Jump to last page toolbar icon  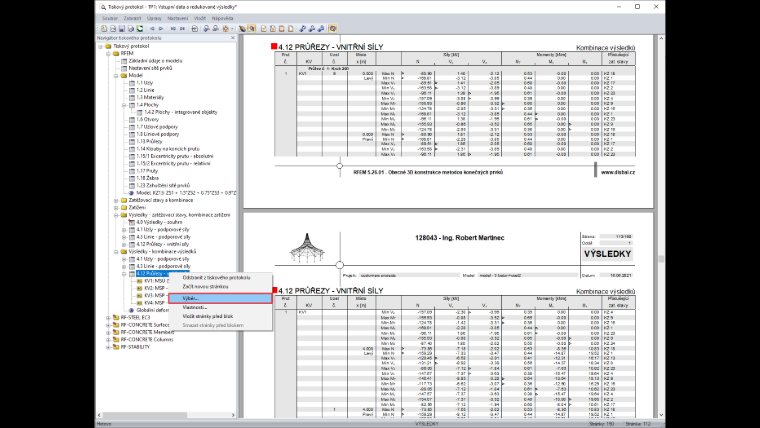pos(182,29)
